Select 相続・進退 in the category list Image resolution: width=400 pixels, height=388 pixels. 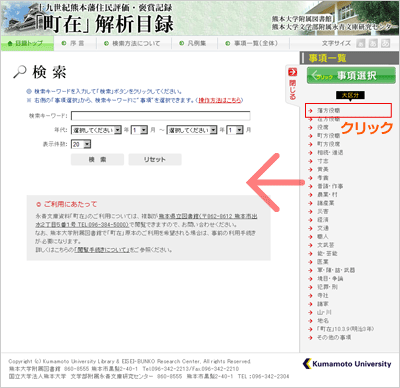click(x=330, y=152)
